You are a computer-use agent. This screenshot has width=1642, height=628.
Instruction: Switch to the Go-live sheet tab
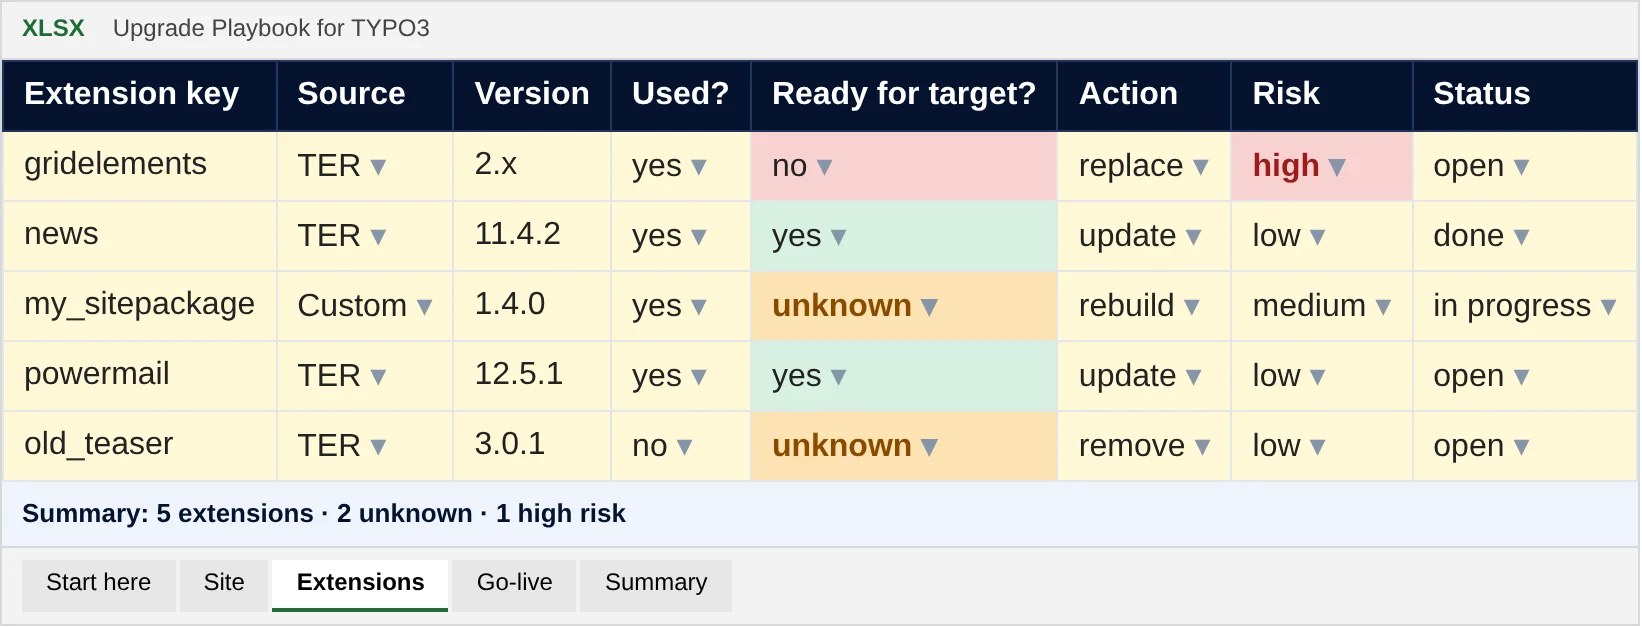pyautogui.click(x=514, y=585)
